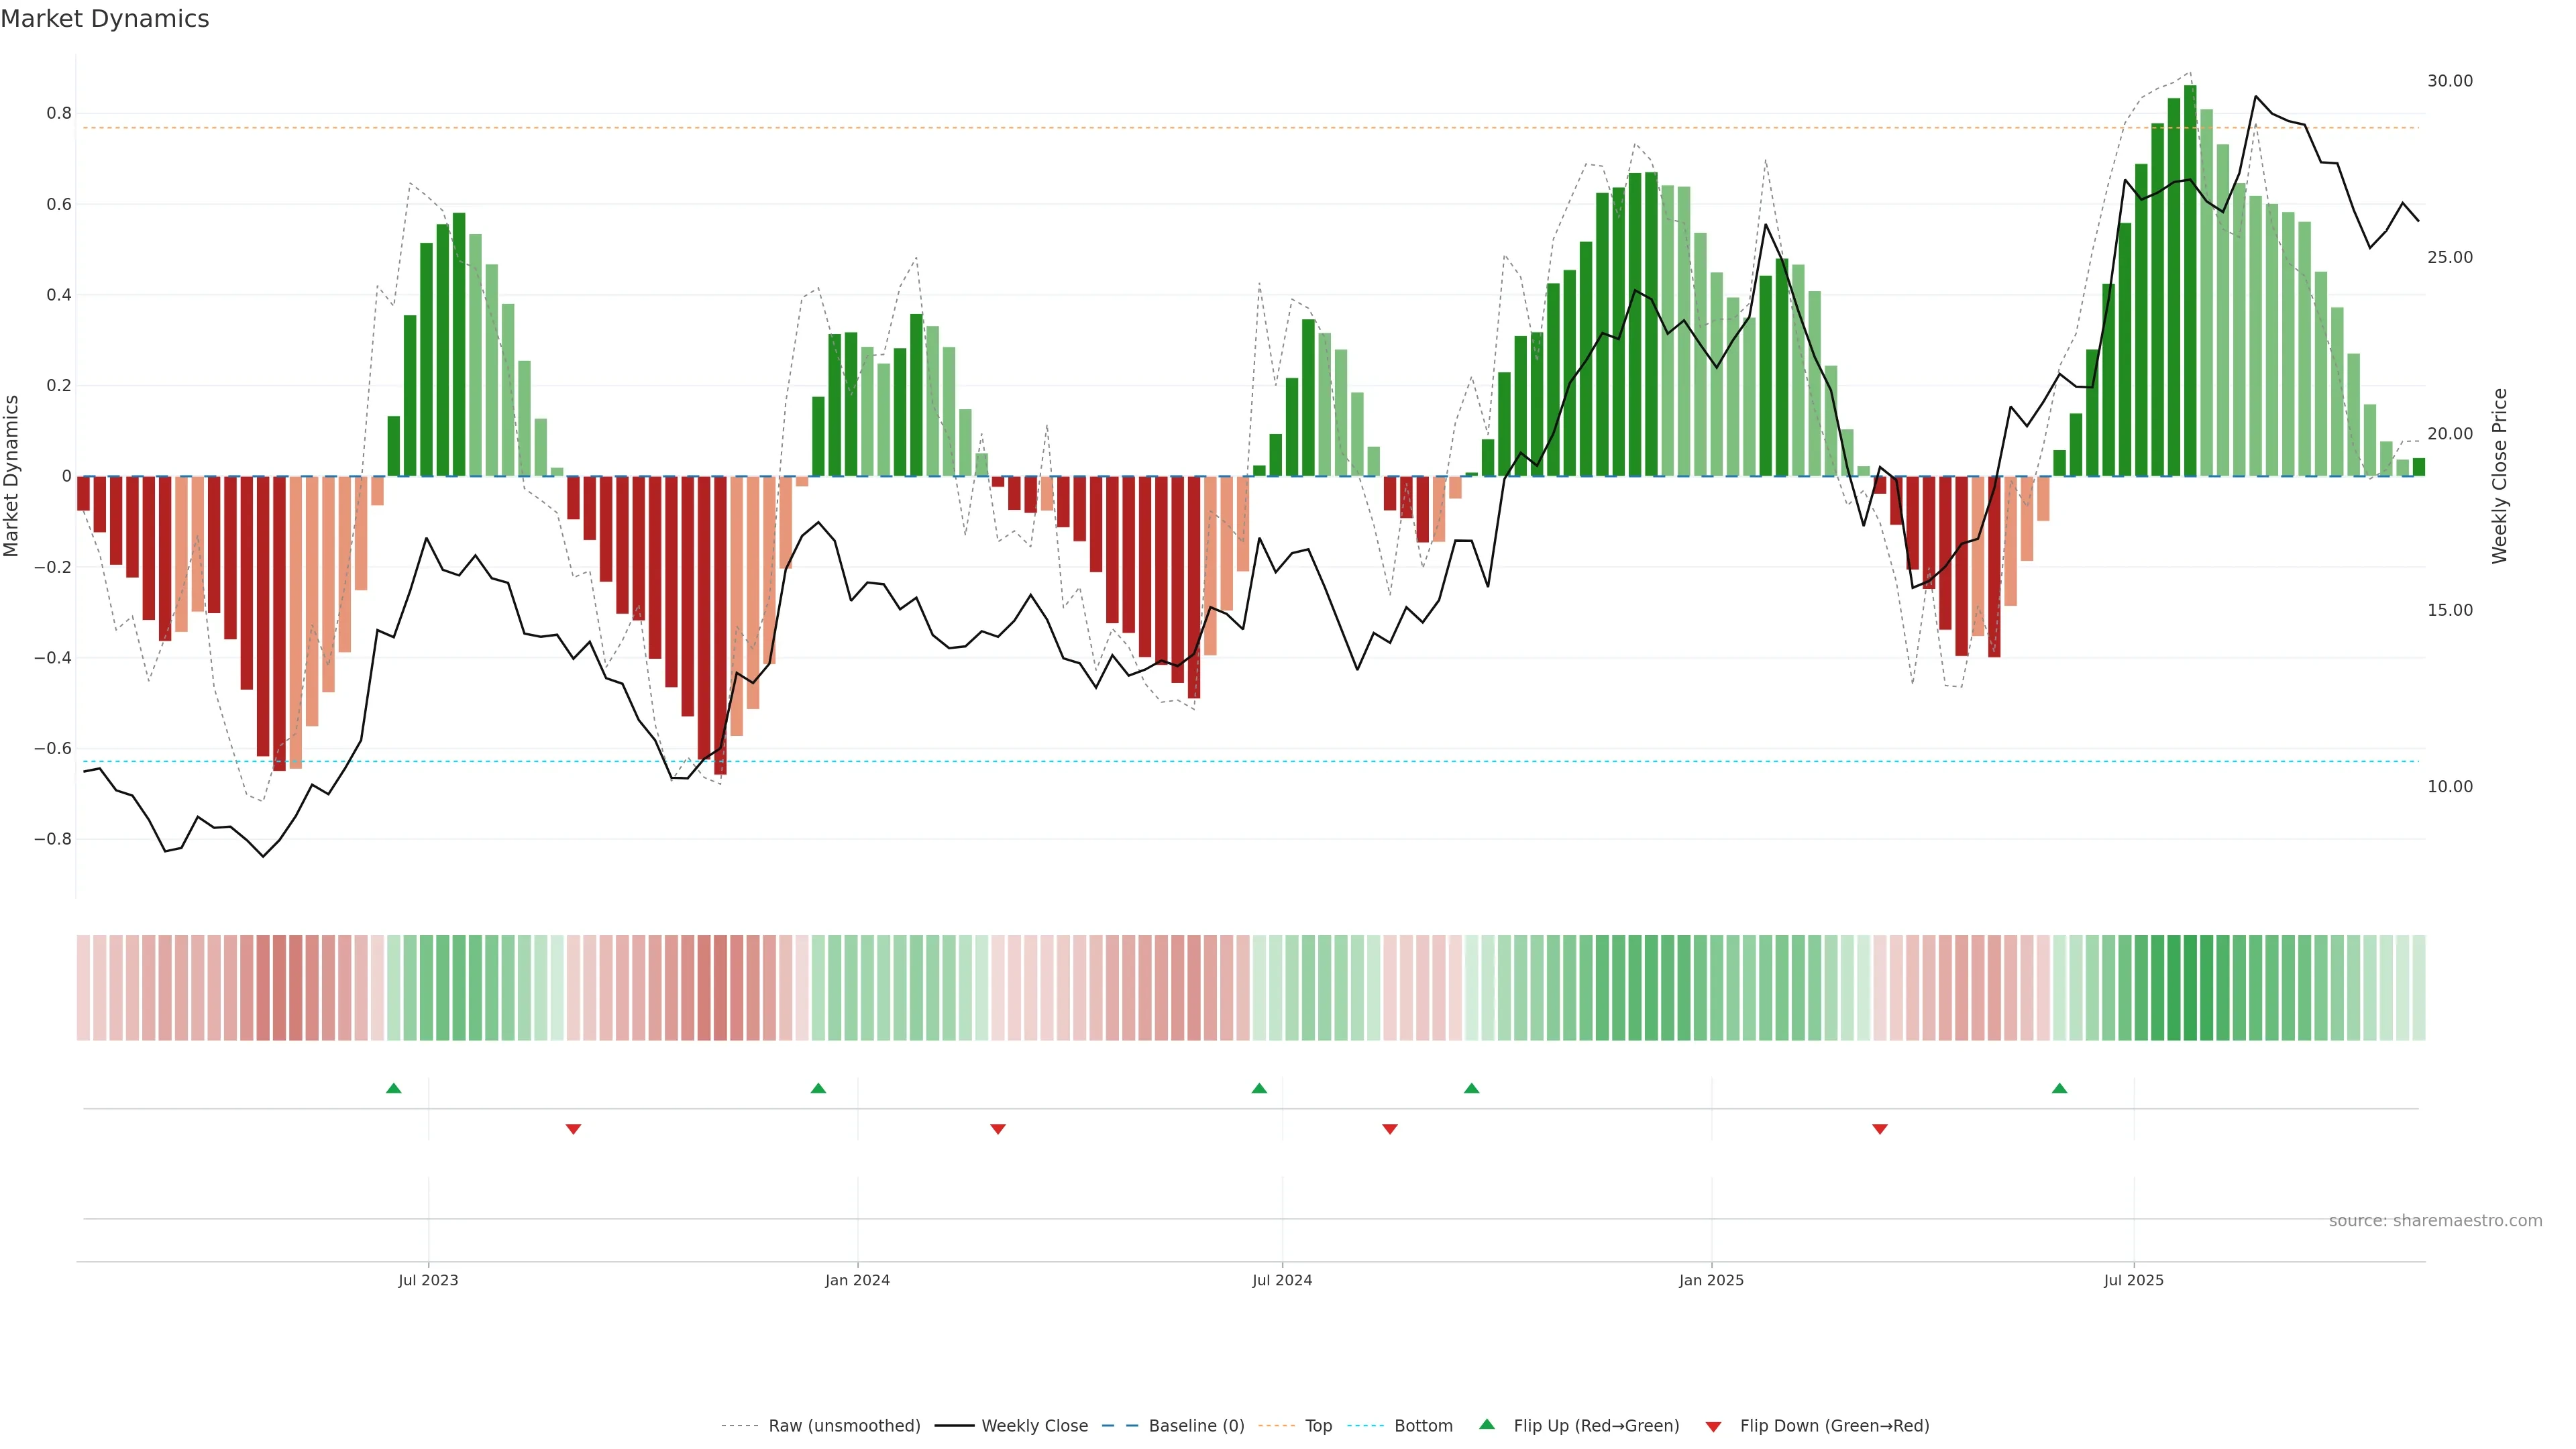The height and width of the screenshot is (1449, 2576).
Task: Click the Flip Down triangle after Jul 2023
Action: 573,1129
